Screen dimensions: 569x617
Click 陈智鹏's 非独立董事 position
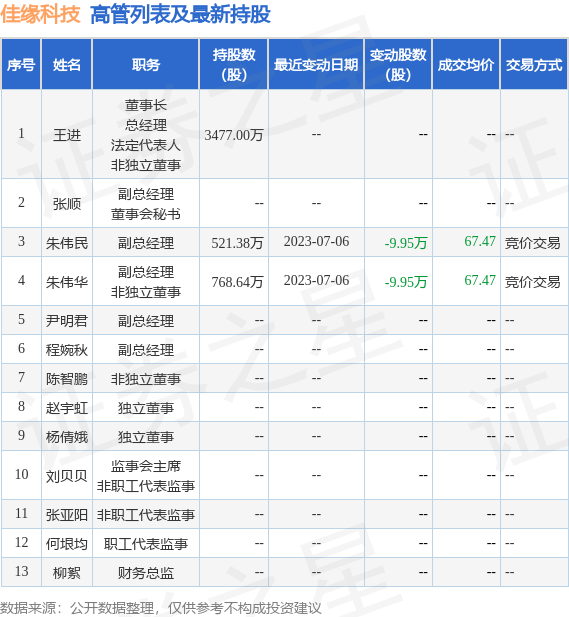146,379
